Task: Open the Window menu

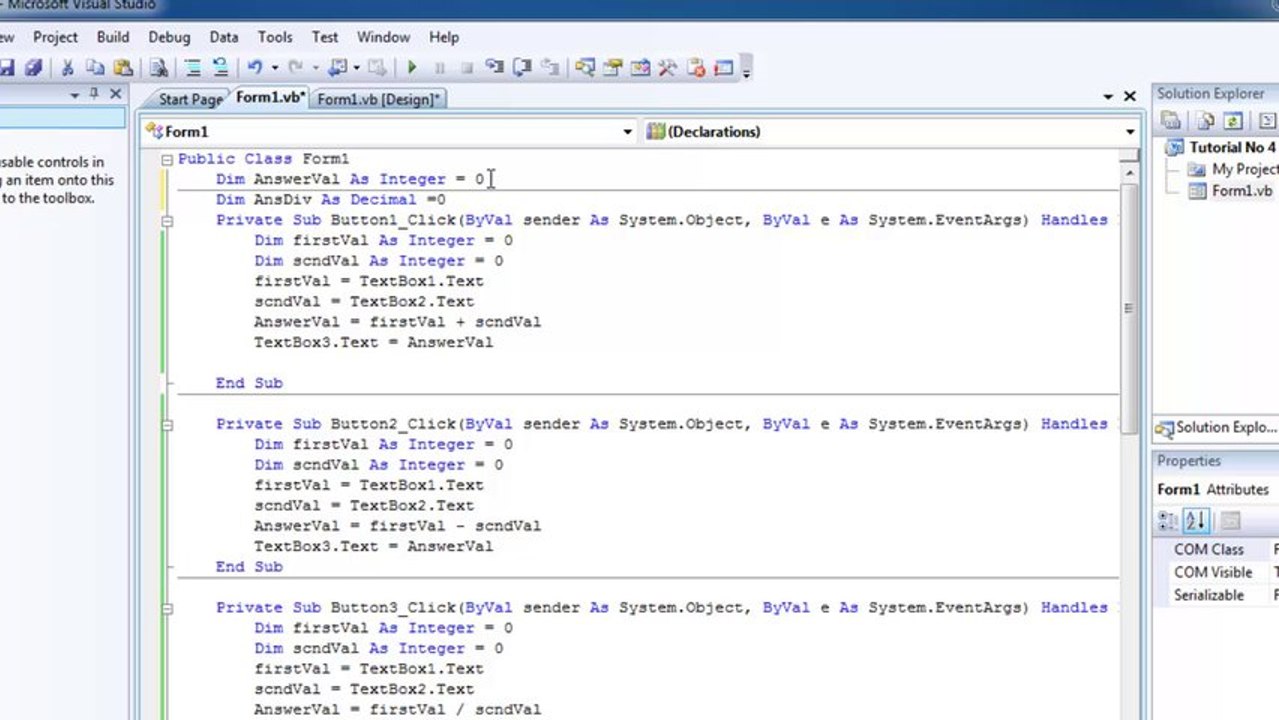Action: pos(383,37)
